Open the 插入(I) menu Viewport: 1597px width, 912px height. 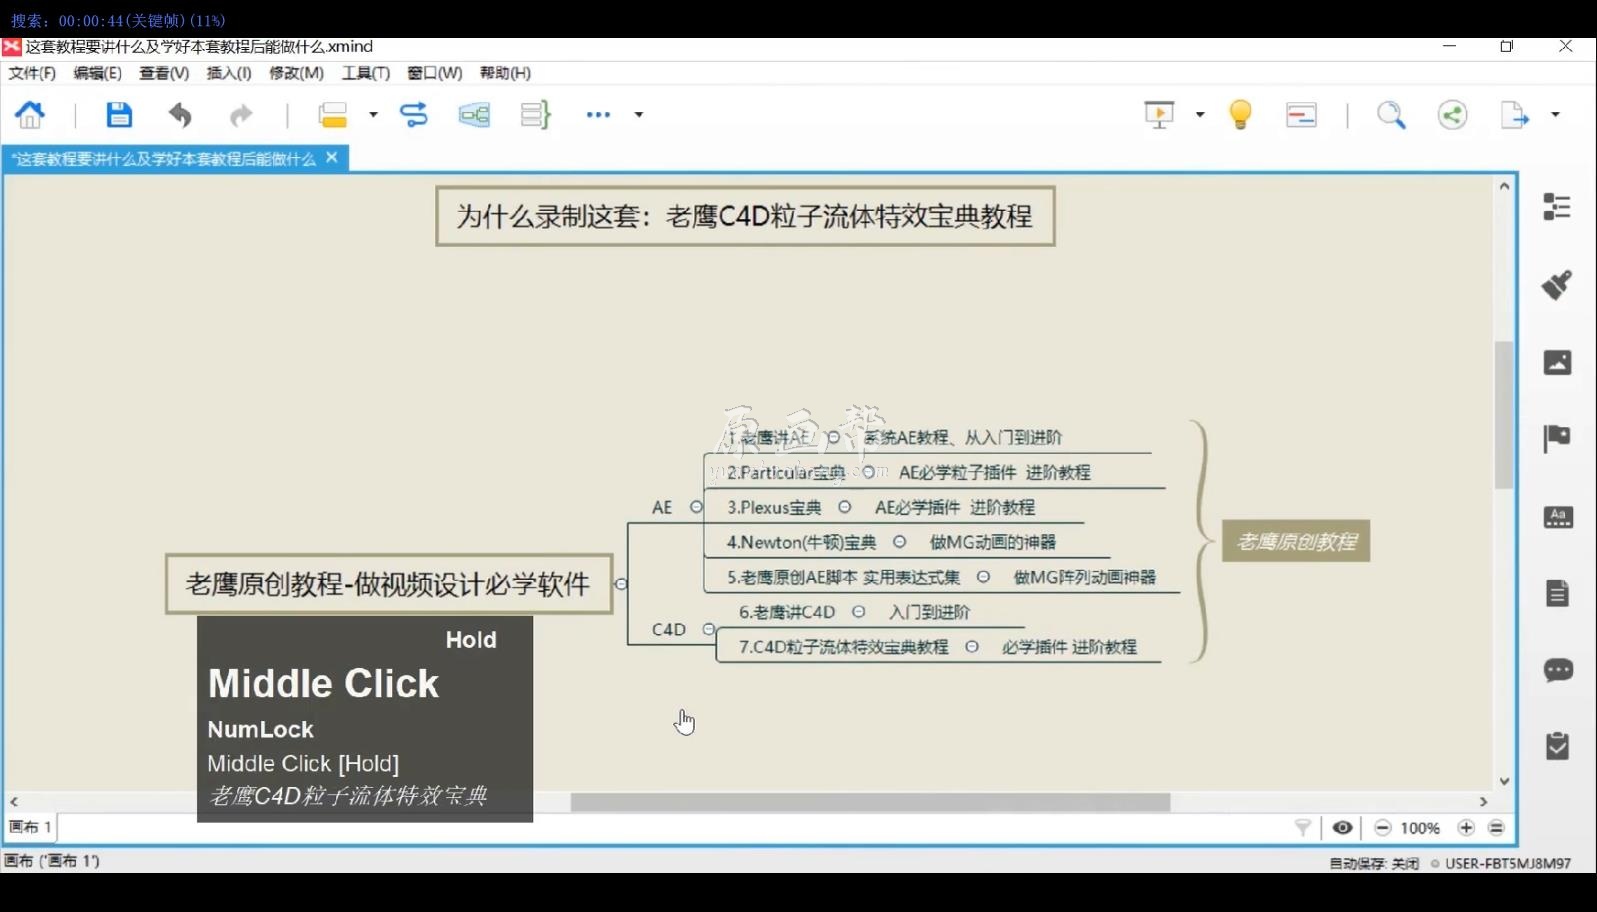pyautogui.click(x=229, y=73)
